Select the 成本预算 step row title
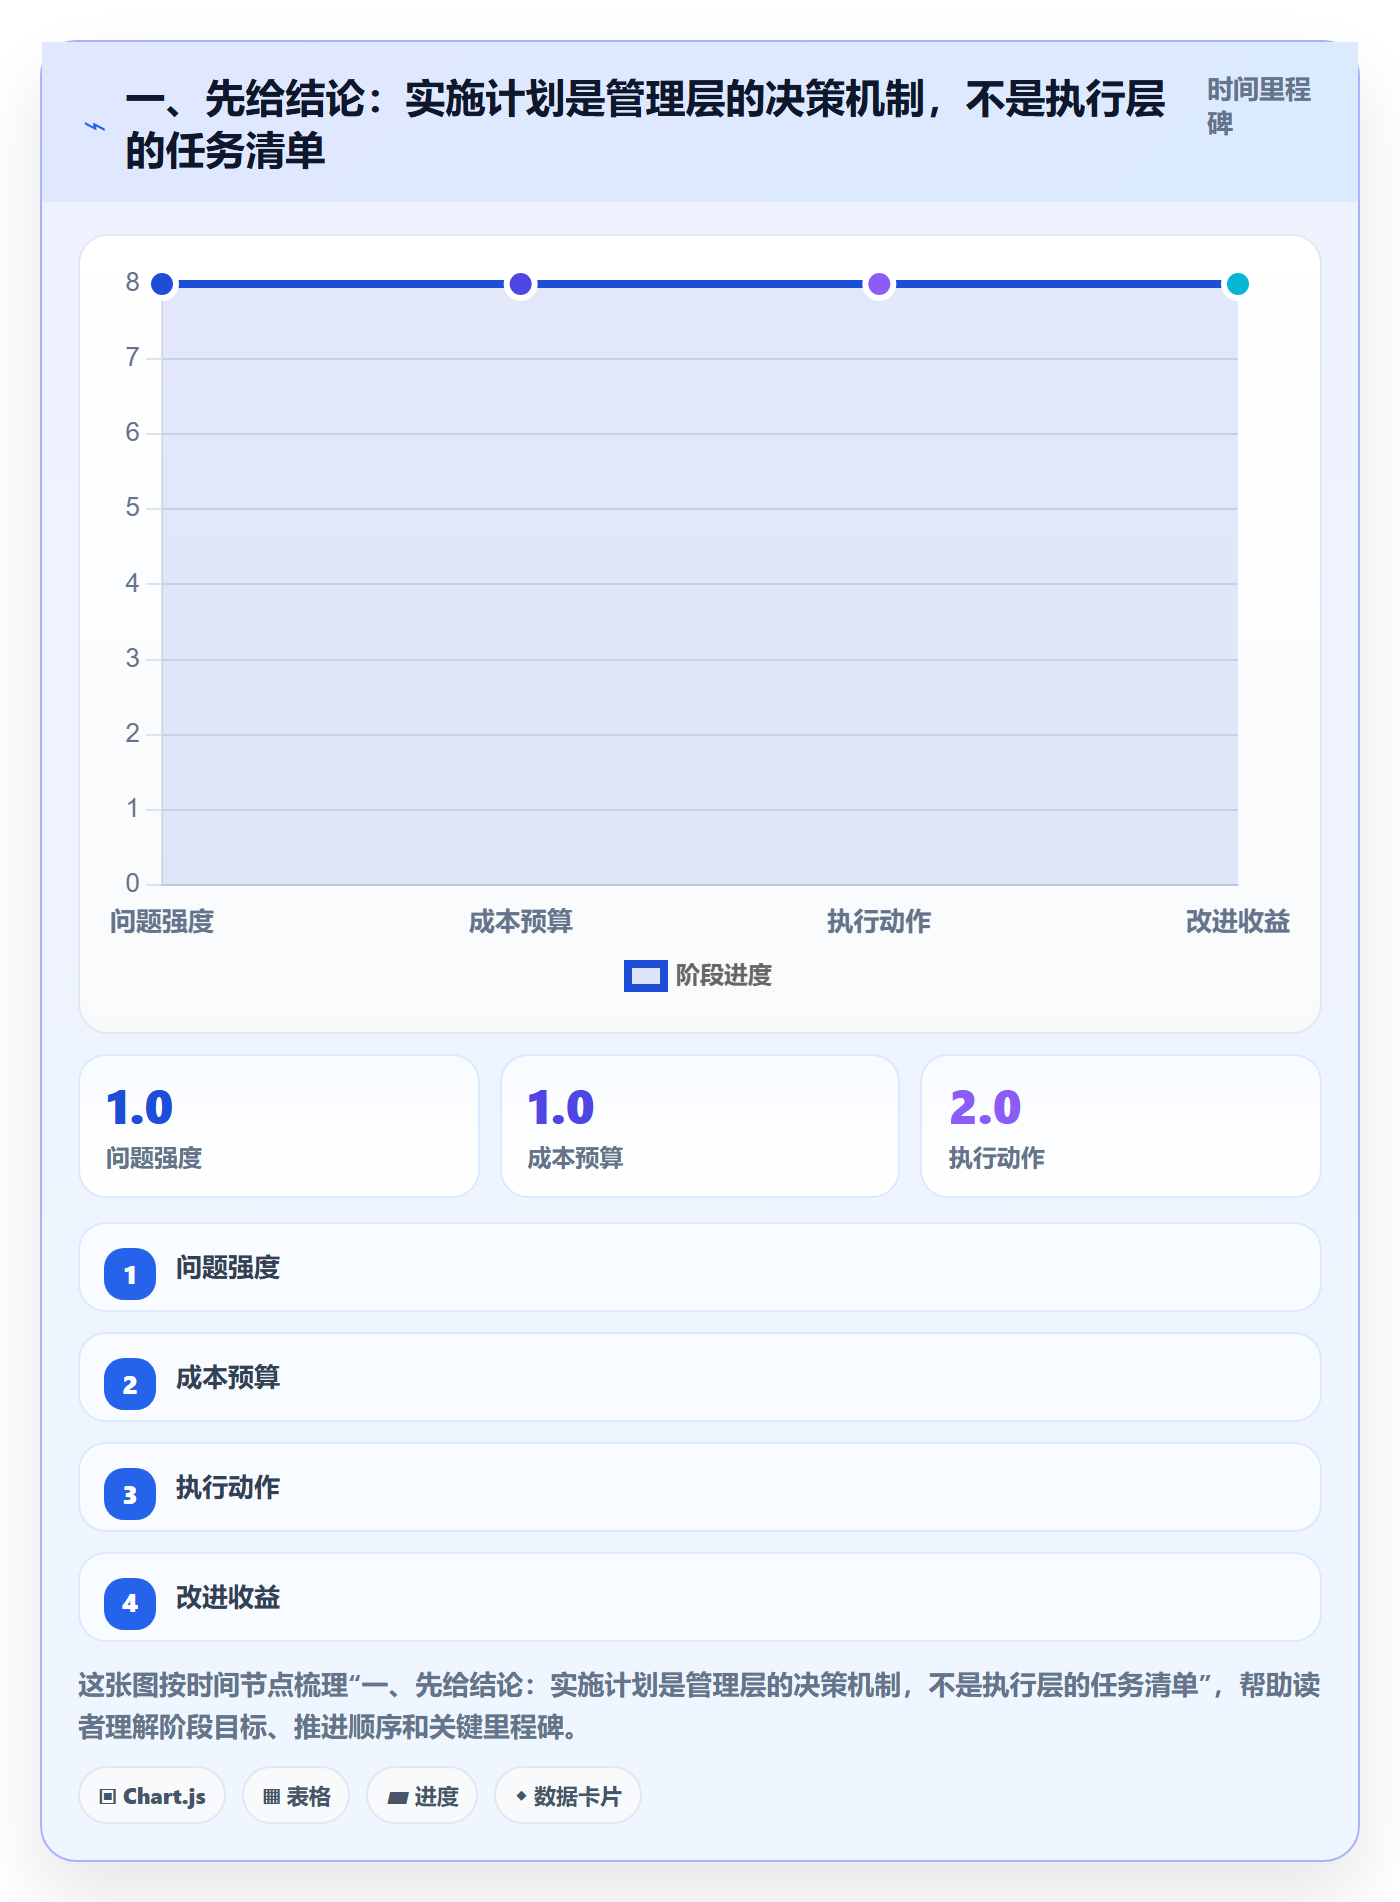Screen dimensions: 1400x1902 tap(228, 1378)
